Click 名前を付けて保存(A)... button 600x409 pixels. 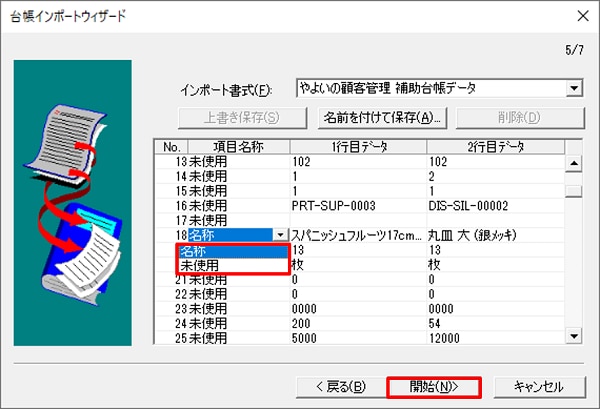[382, 118]
